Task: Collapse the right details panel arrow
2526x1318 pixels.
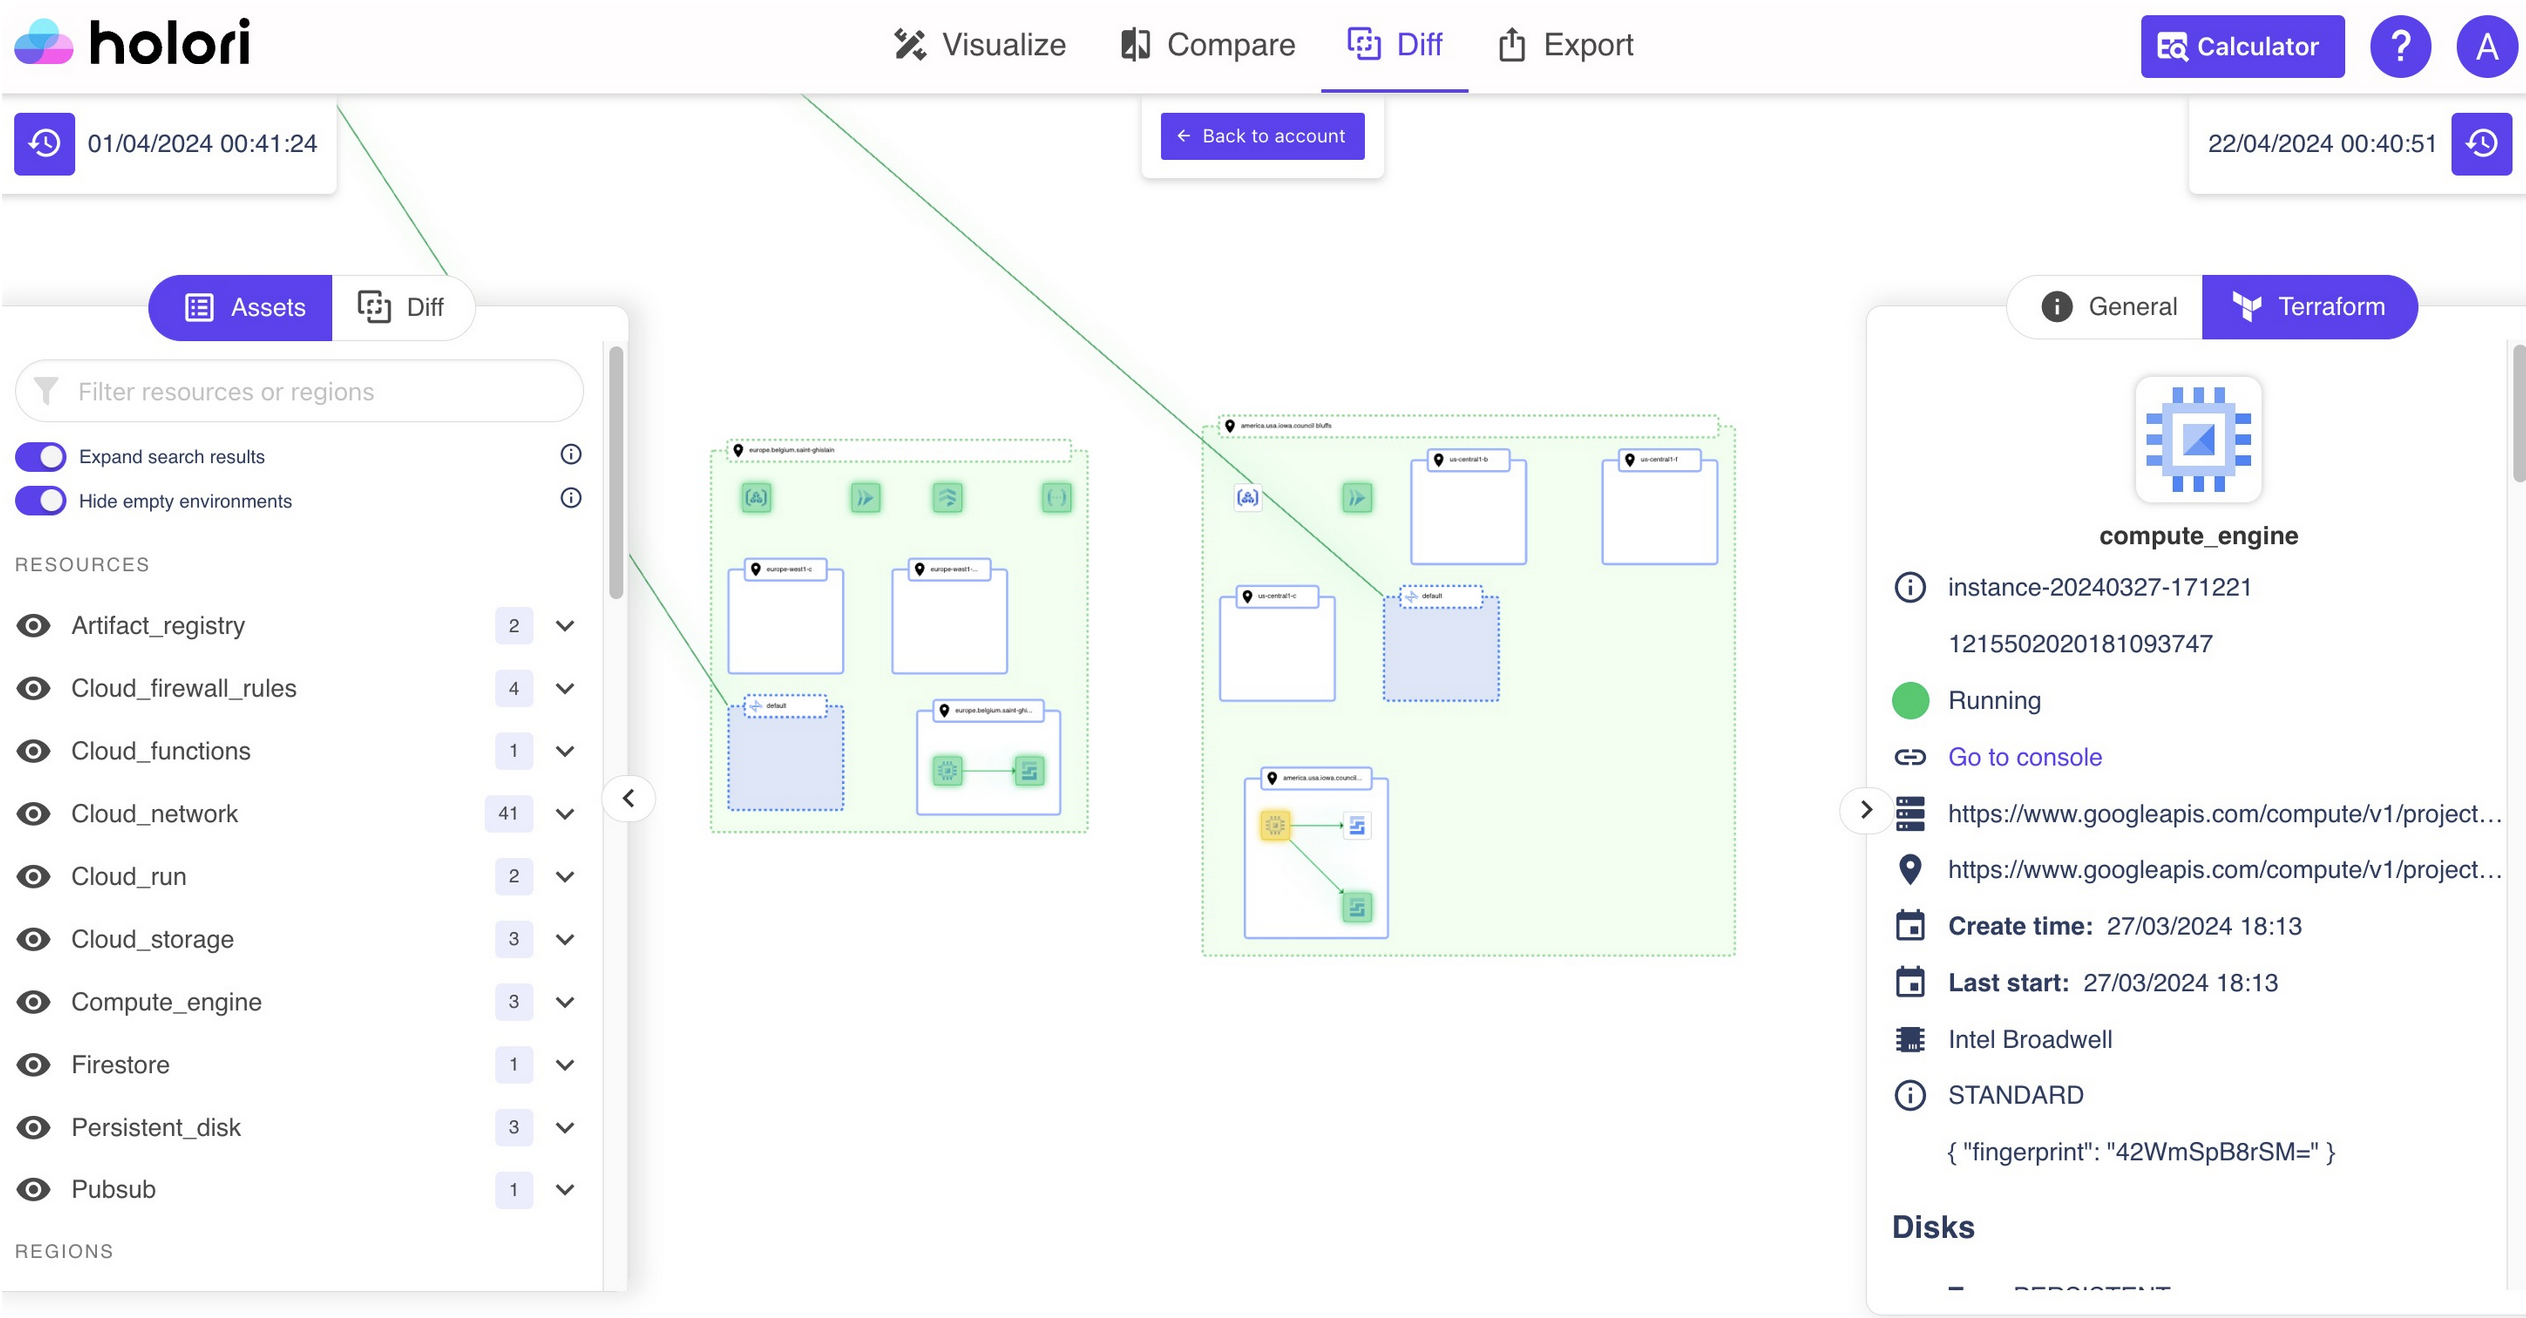Action: pos(1865,809)
